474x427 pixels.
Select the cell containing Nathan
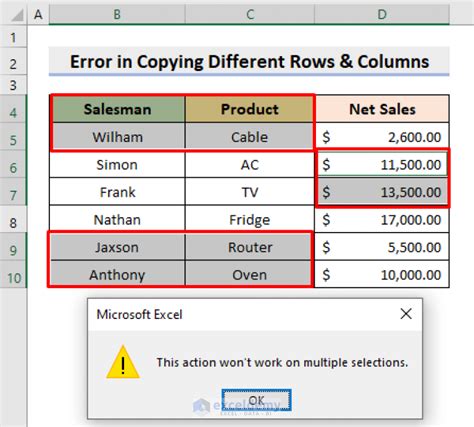[117, 219]
